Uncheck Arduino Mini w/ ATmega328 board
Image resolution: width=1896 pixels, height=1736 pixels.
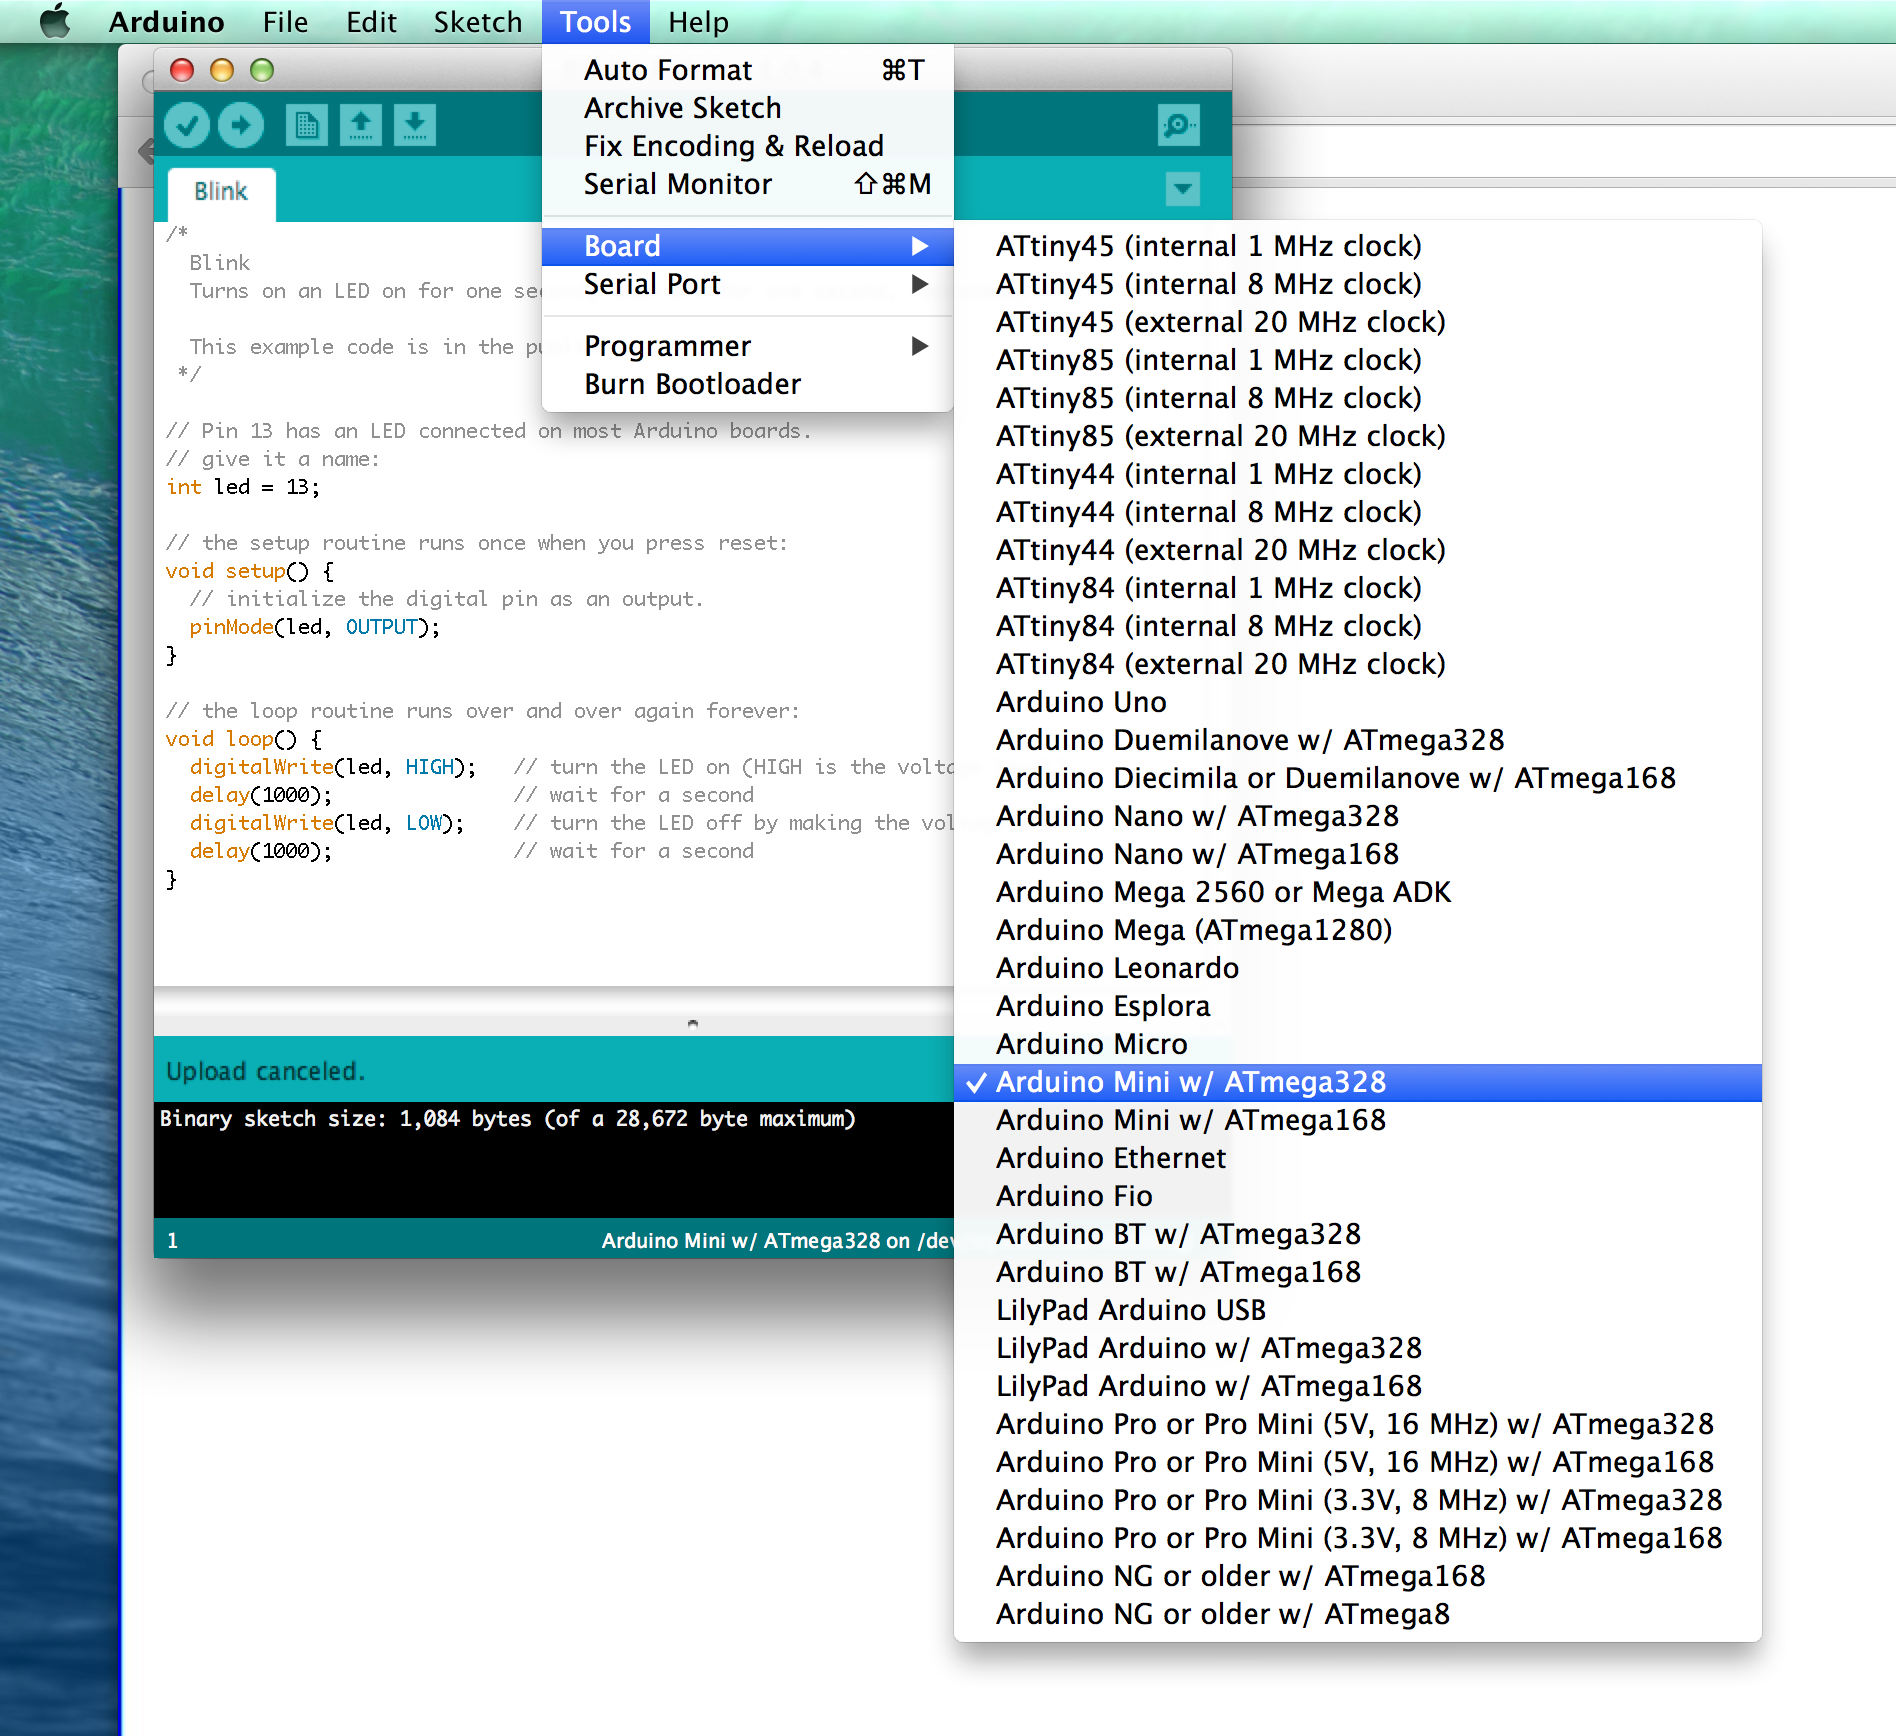pos(1193,1082)
